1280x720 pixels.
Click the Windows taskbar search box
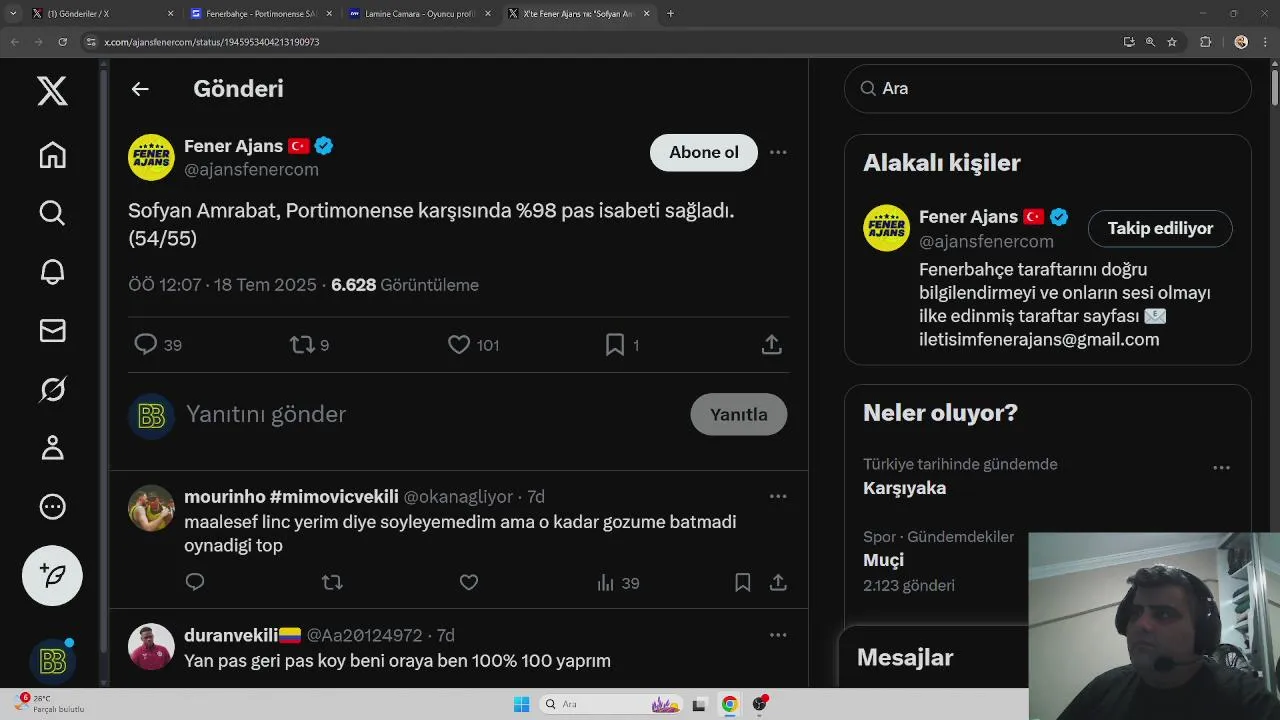(612, 704)
